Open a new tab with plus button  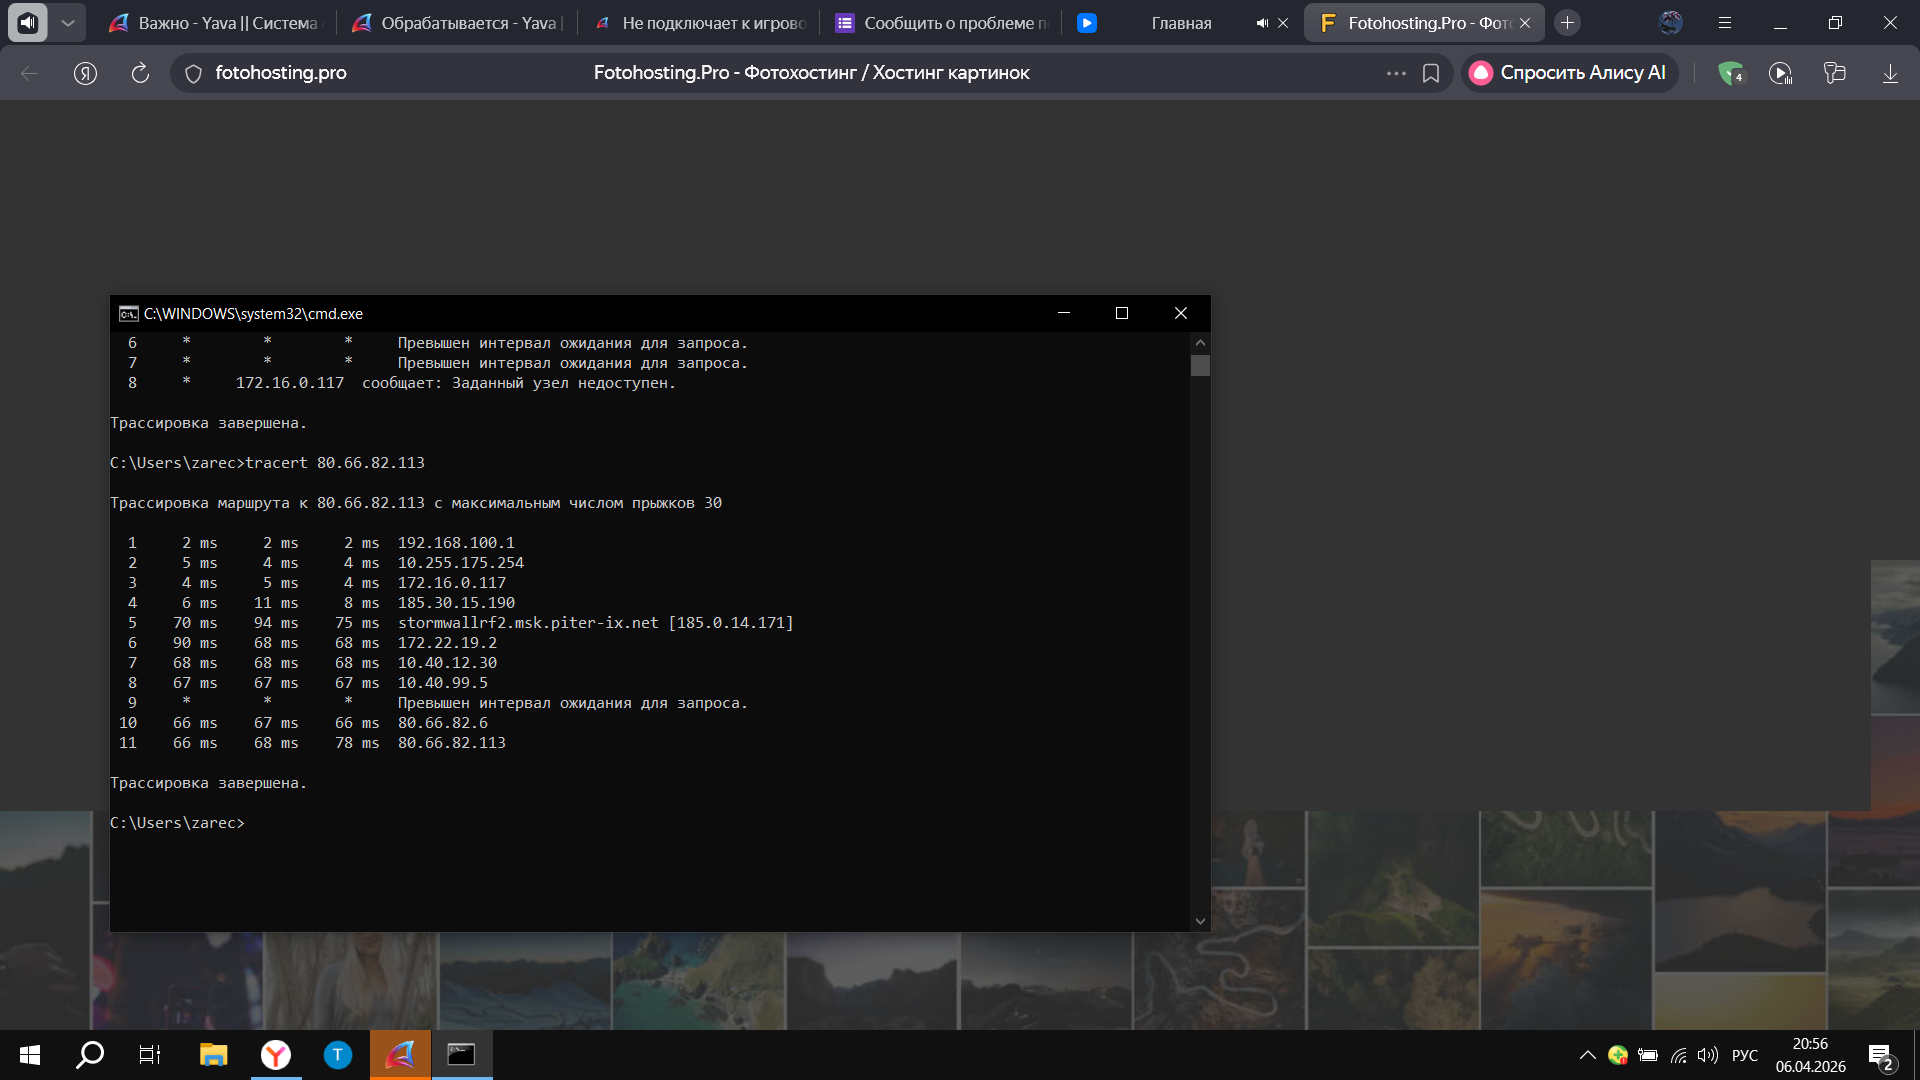click(x=1567, y=22)
